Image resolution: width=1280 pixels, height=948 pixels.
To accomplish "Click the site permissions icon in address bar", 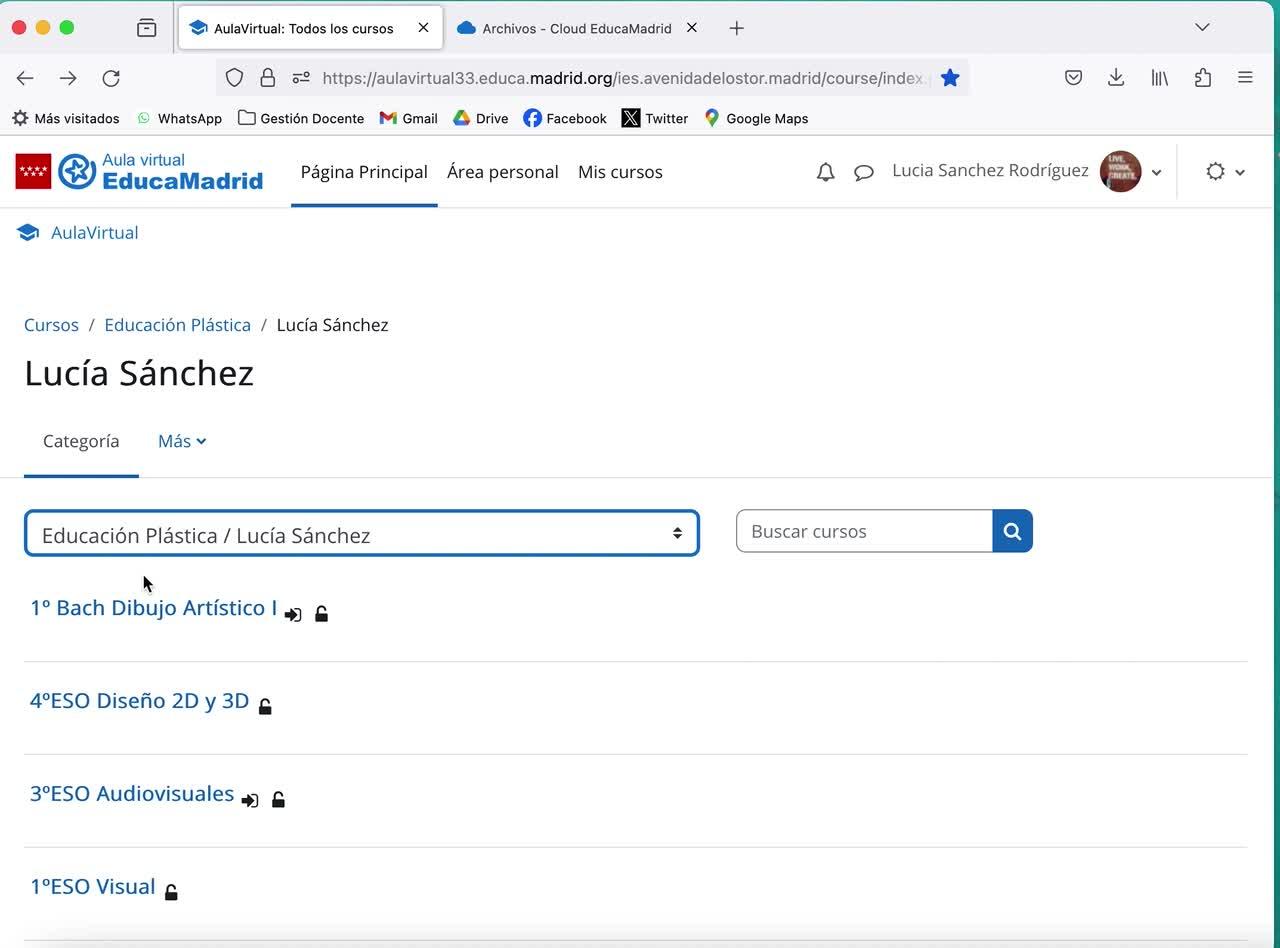I will tap(301, 78).
